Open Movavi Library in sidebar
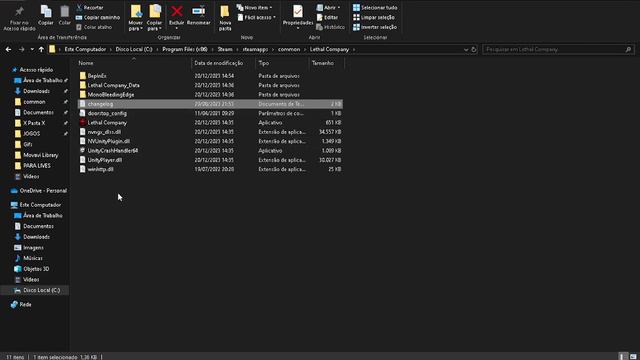This screenshot has width=640, height=360. pos(40,155)
